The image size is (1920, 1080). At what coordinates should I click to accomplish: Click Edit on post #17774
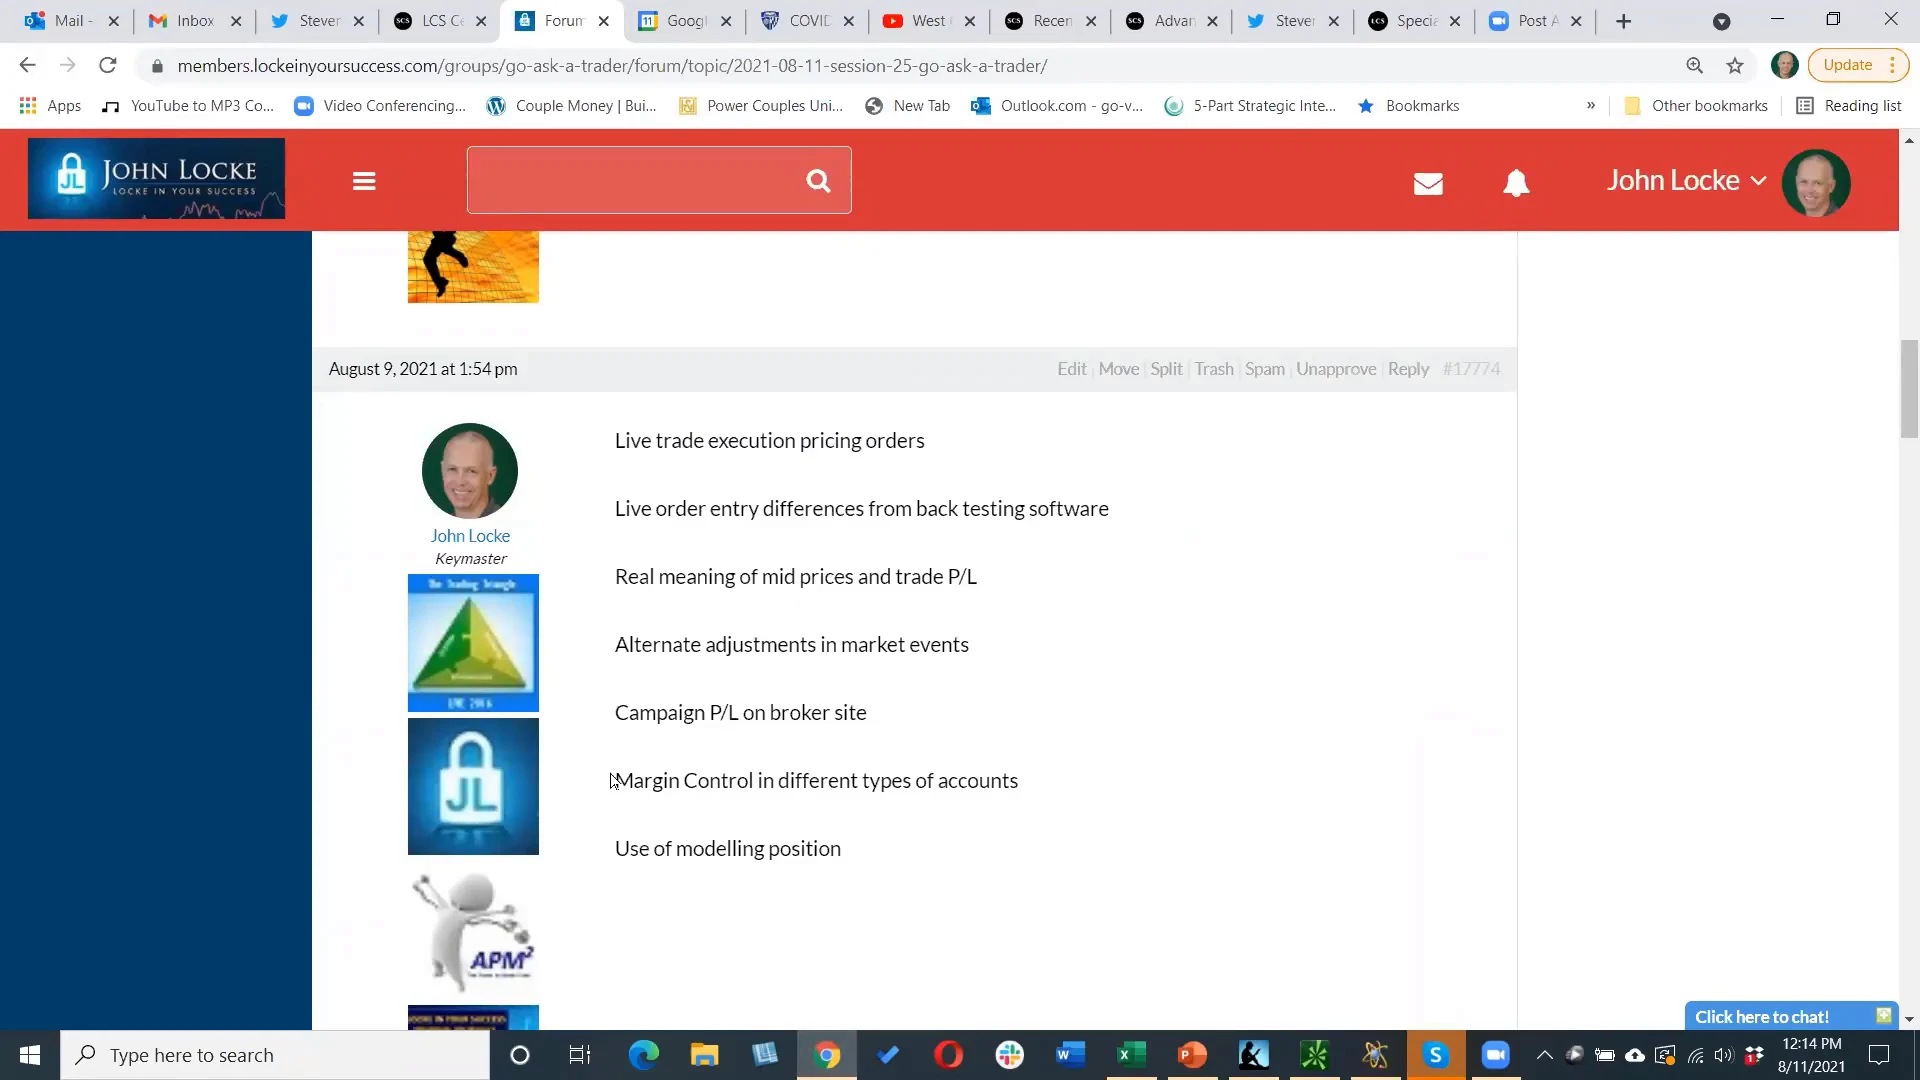(1071, 369)
